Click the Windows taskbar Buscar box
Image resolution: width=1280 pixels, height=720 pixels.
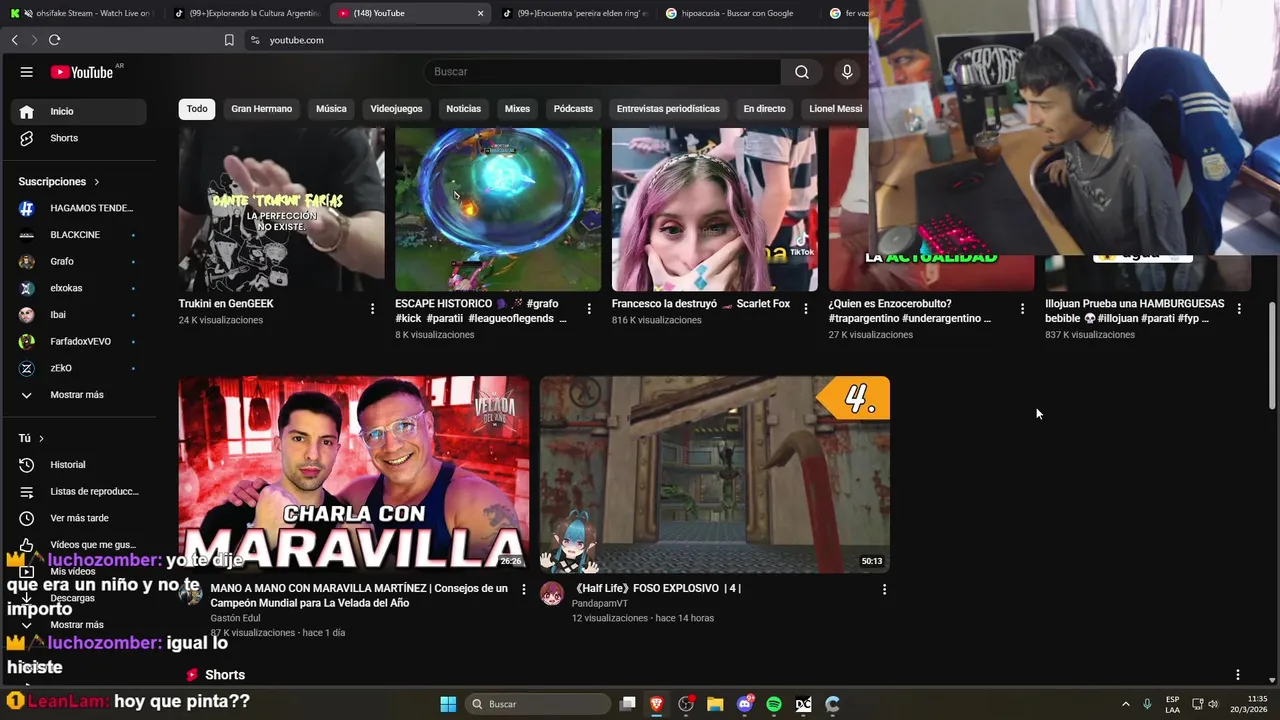(x=539, y=704)
